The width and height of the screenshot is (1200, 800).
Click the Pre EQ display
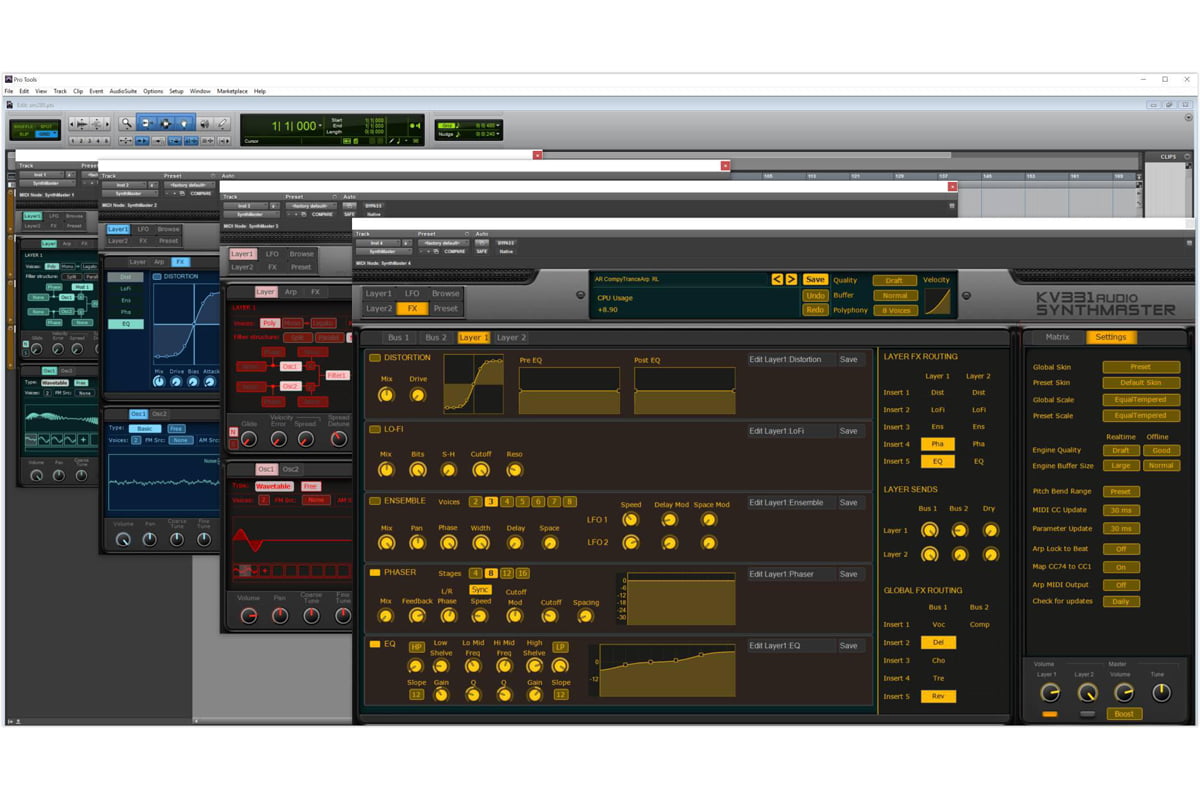tap(569, 390)
